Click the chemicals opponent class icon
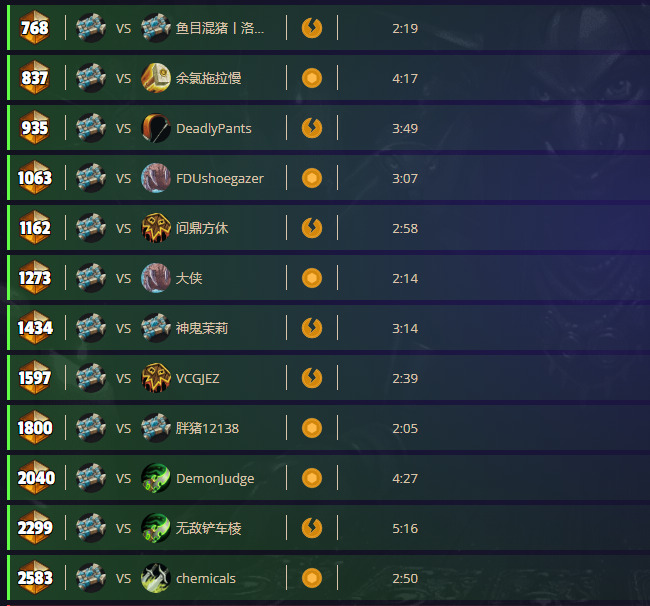650x606 pixels. pyautogui.click(x=156, y=578)
